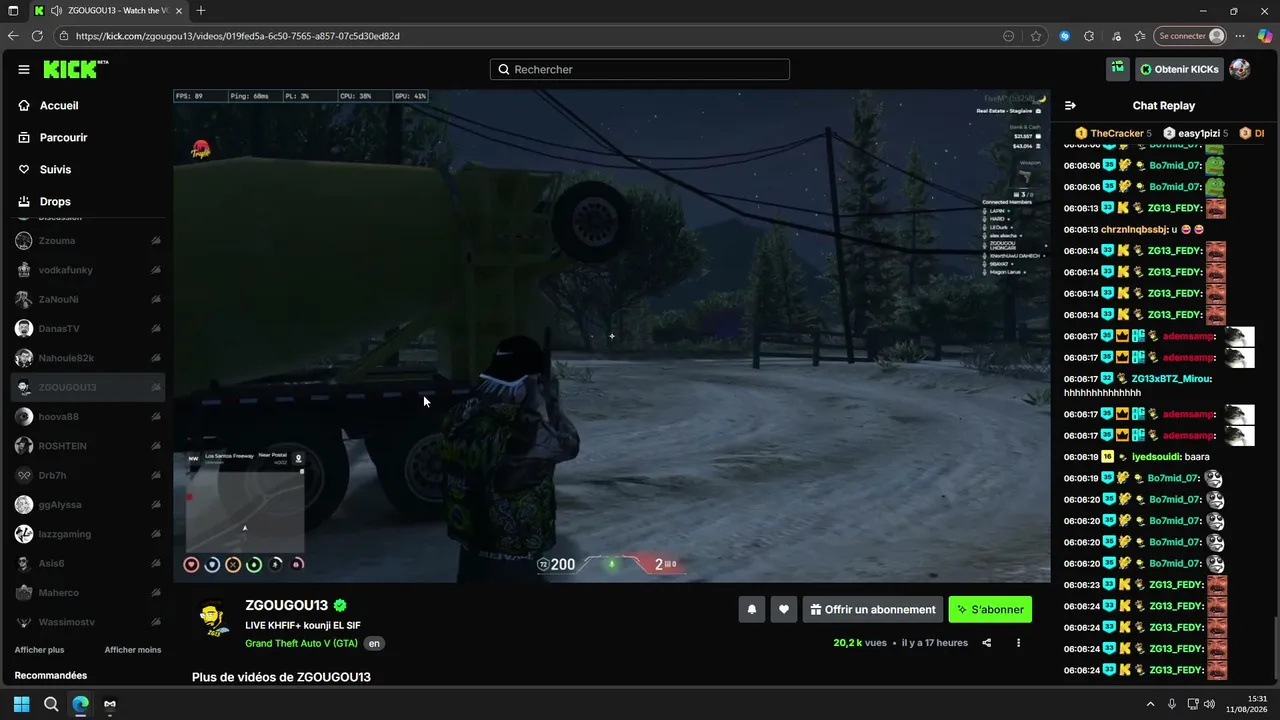The width and height of the screenshot is (1280, 720).
Task: Click Se connecter profile button in browser
Action: [1190, 36]
